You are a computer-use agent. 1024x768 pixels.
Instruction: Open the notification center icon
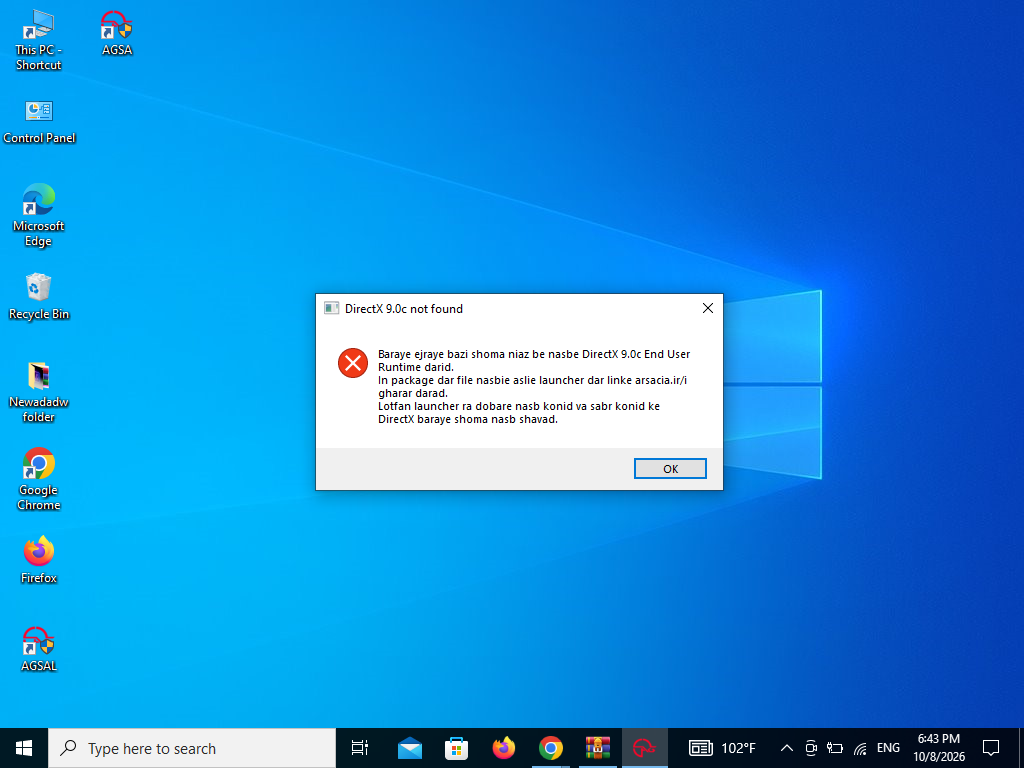coord(991,748)
